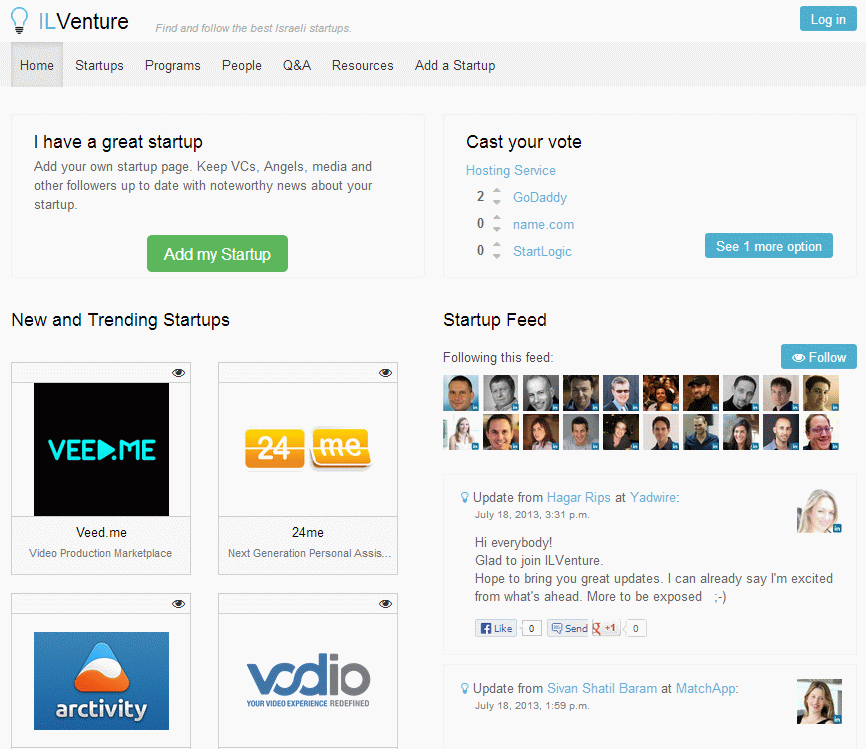Click the 'Next Generation Personal Assis...' description
This screenshot has width=866, height=749.
(310, 553)
